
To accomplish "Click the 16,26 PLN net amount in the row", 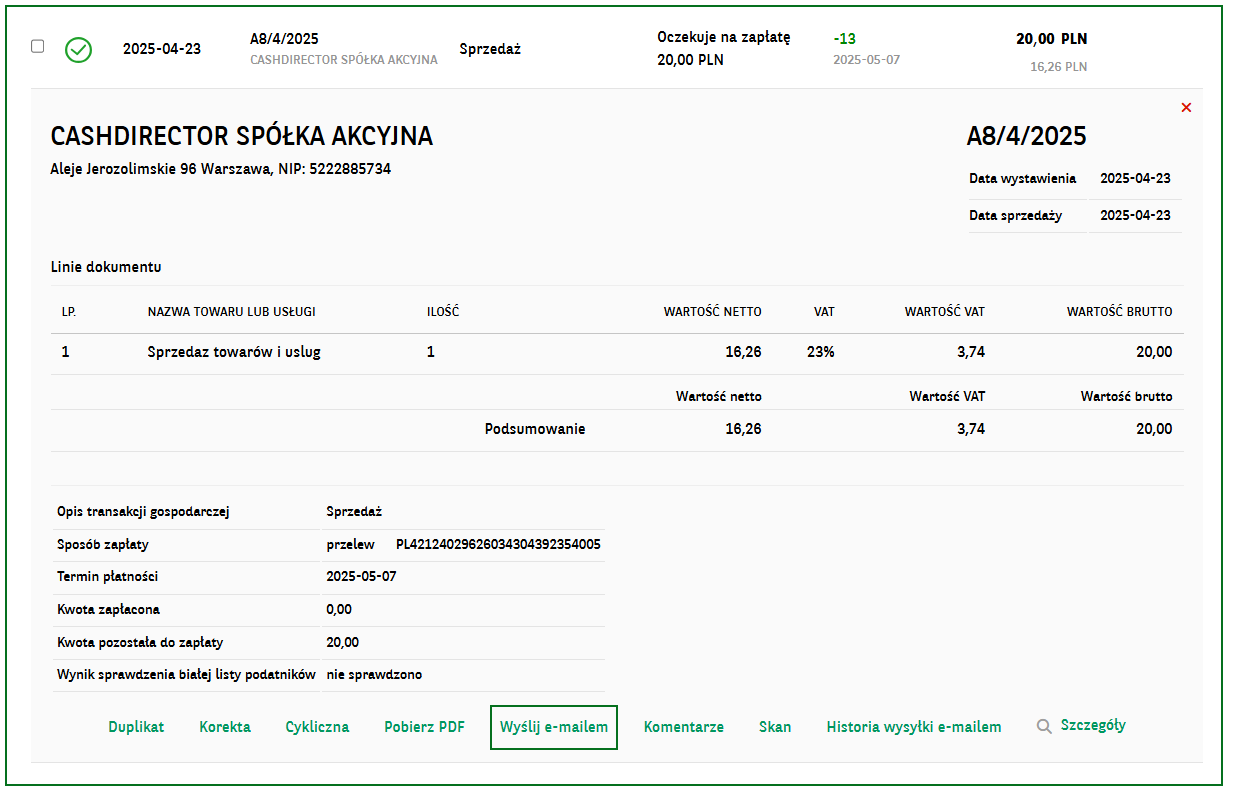I will click(1058, 67).
